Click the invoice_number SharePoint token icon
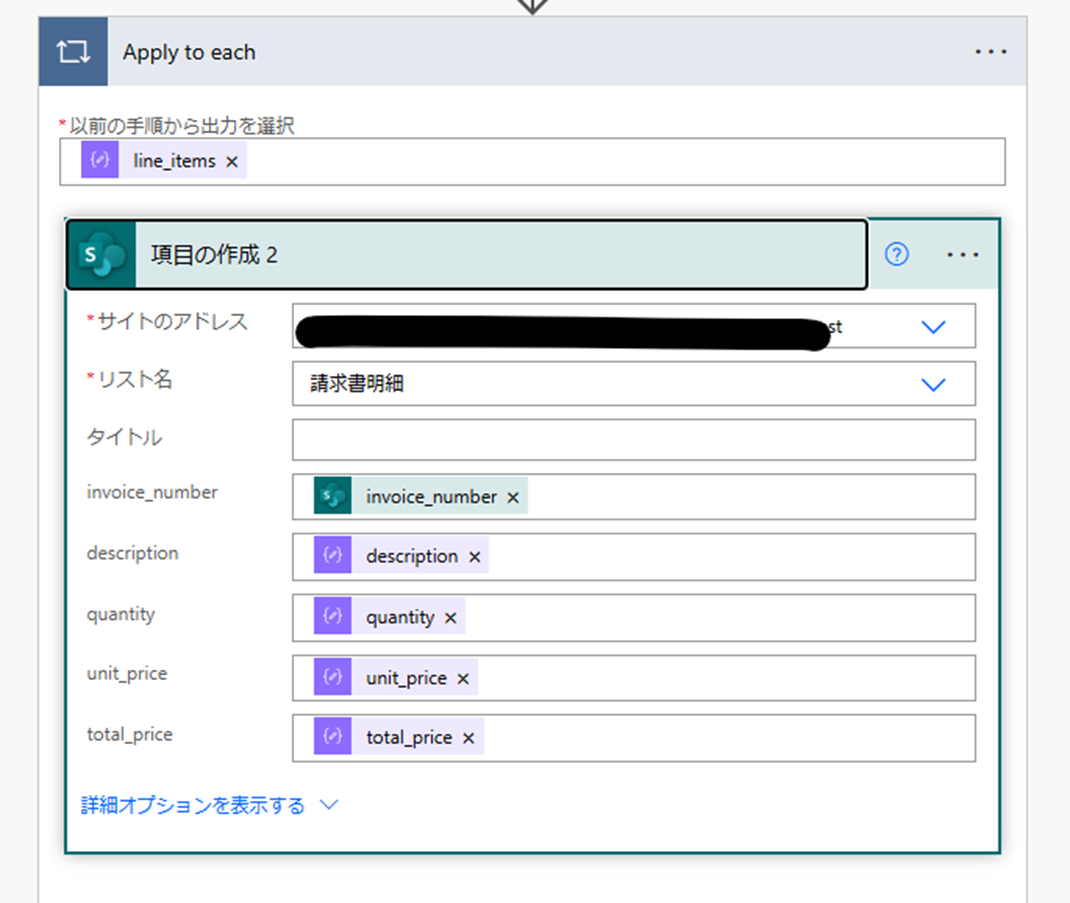The image size is (1070, 903). coord(332,496)
